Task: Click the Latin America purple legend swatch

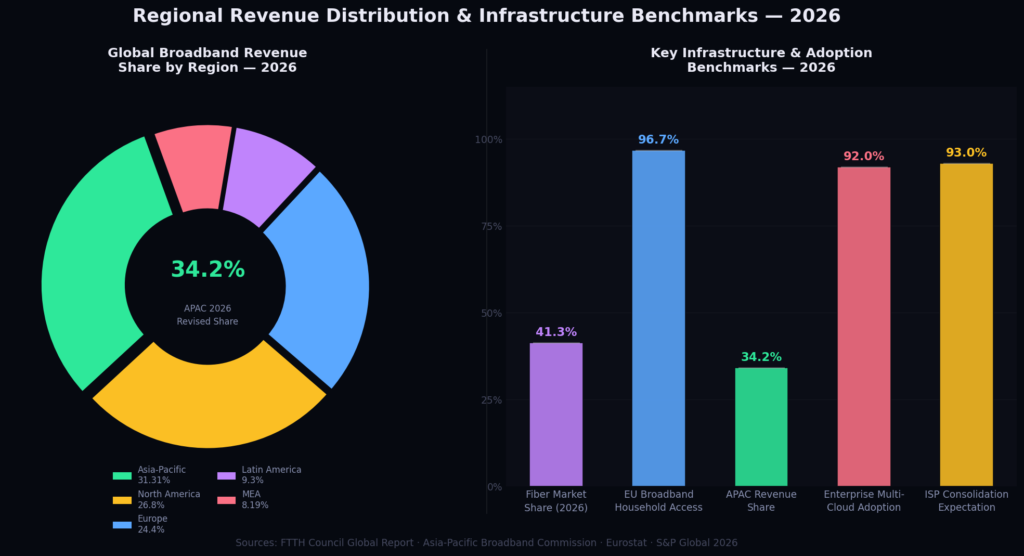Action: coord(227,476)
